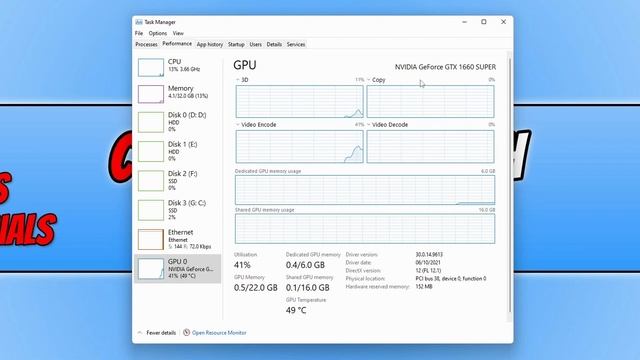Open the File menu

pos(139,33)
